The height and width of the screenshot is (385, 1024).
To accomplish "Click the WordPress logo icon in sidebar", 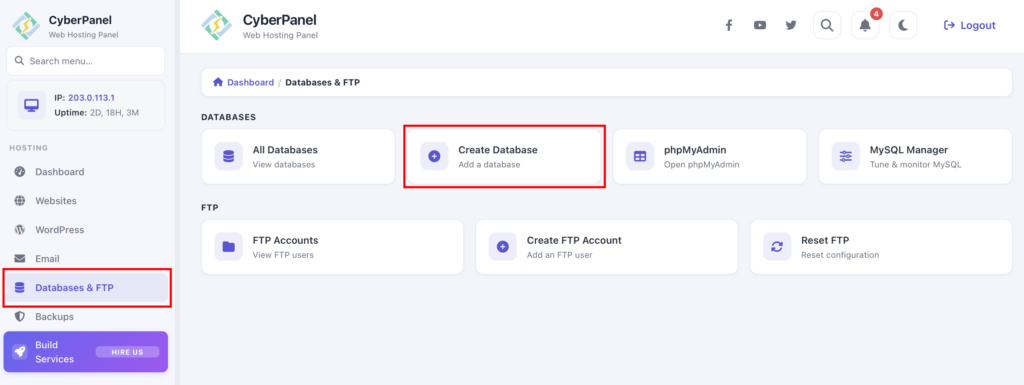I will pyautogui.click(x=20, y=230).
